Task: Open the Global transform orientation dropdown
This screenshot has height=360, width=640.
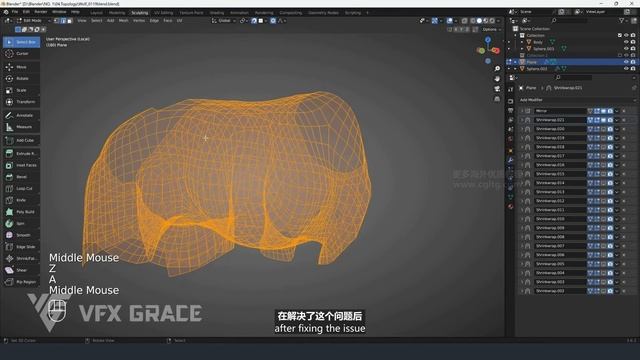Action: (x=224, y=20)
